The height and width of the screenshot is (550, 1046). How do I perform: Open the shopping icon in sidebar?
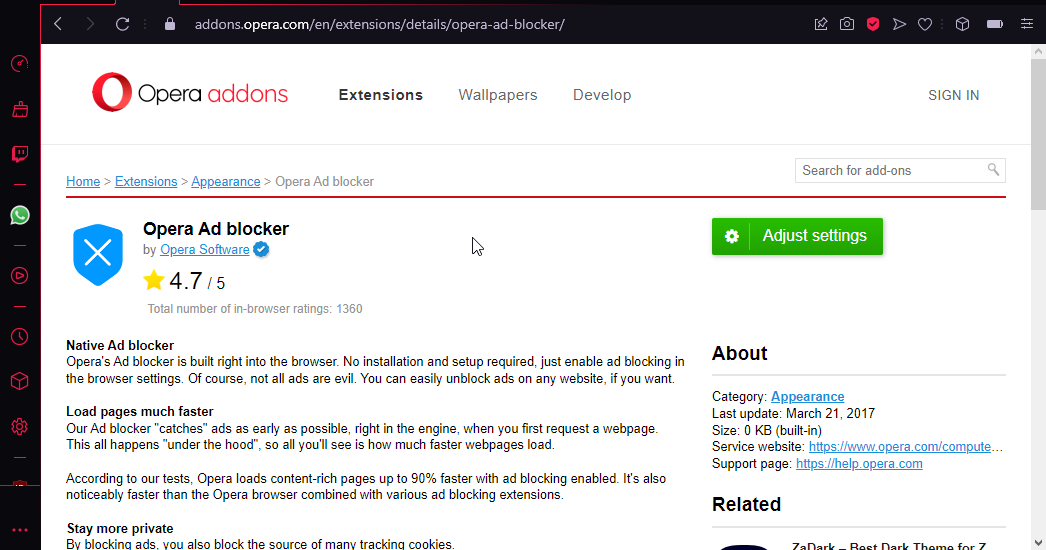(20, 109)
